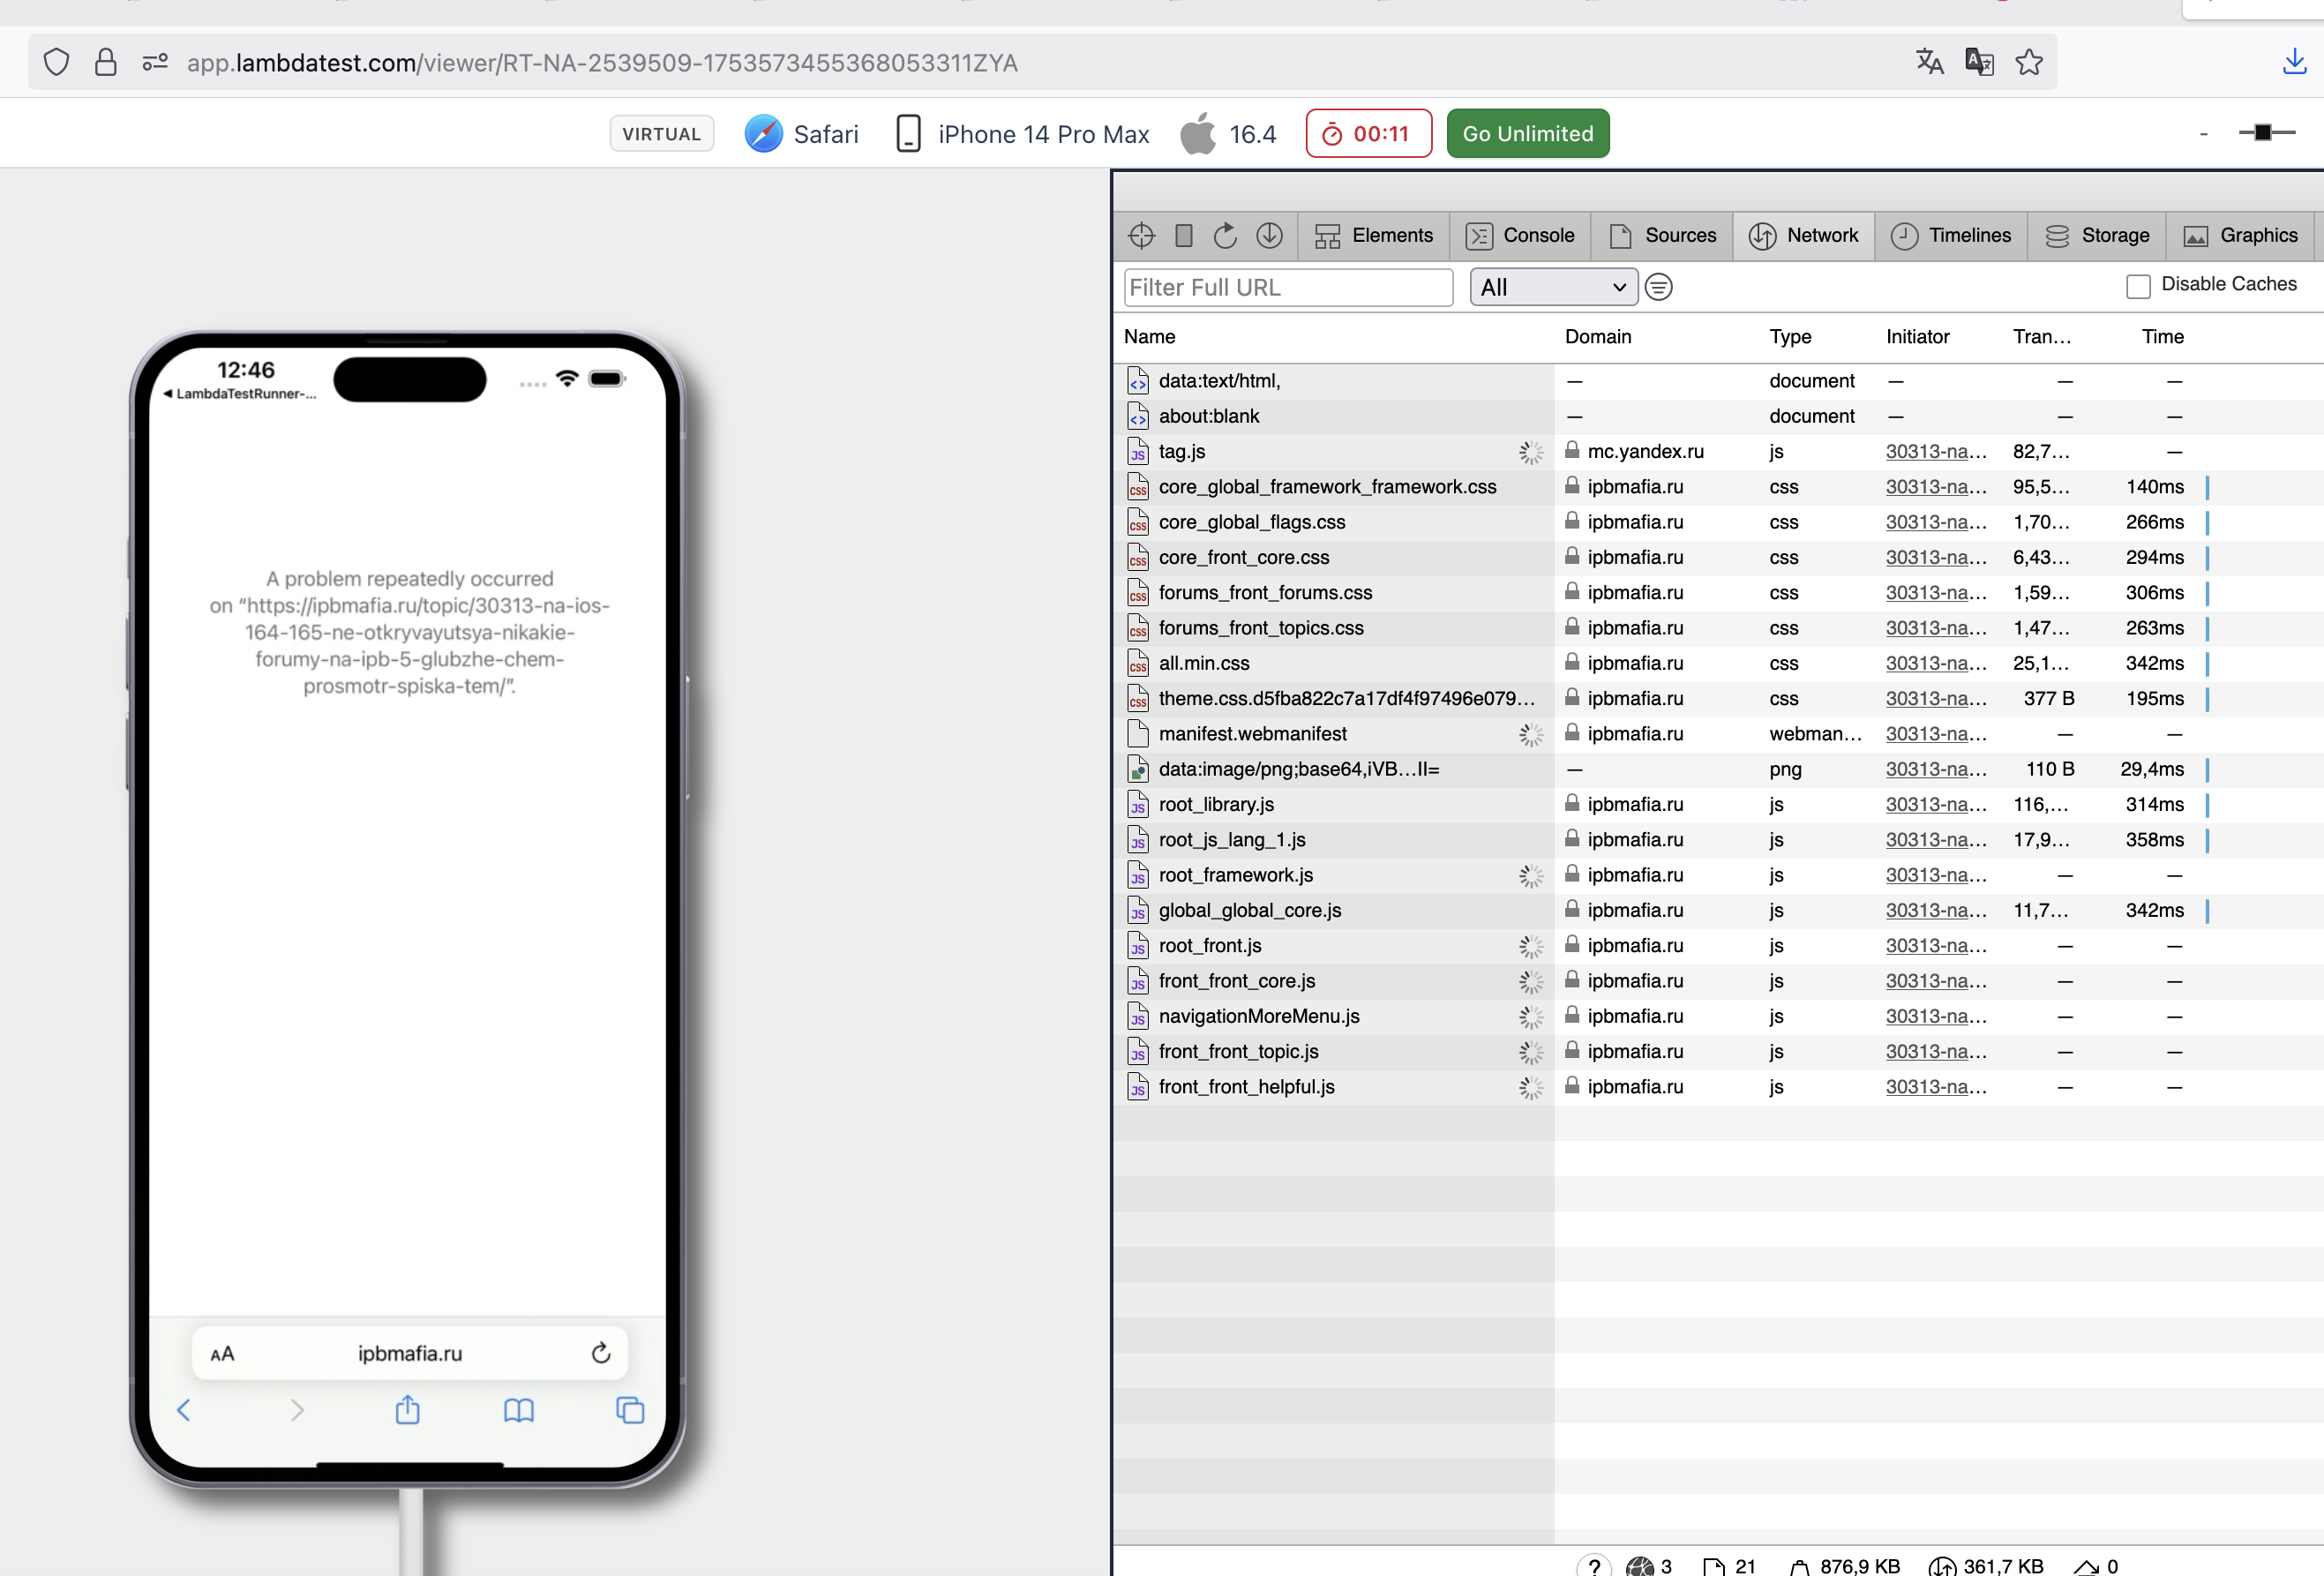Tap the Safari share icon on phone

[407, 1410]
